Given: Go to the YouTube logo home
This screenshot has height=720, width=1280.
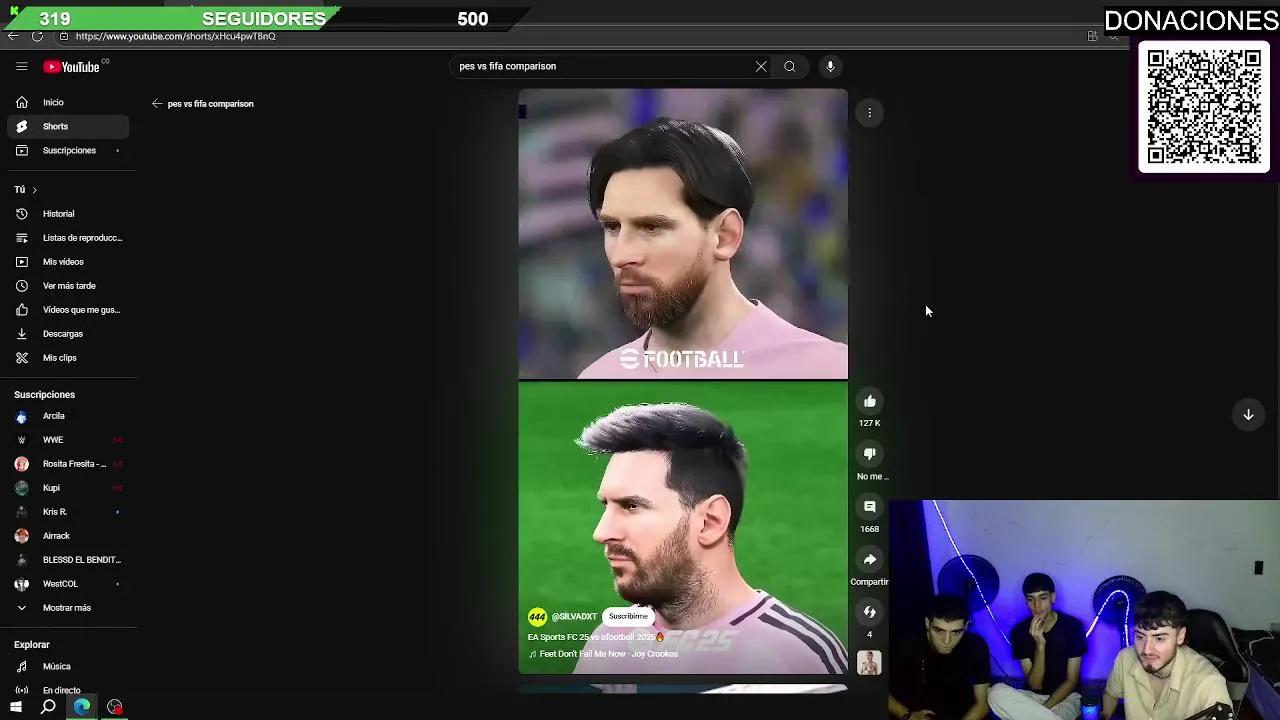Looking at the screenshot, I should (x=71, y=67).
